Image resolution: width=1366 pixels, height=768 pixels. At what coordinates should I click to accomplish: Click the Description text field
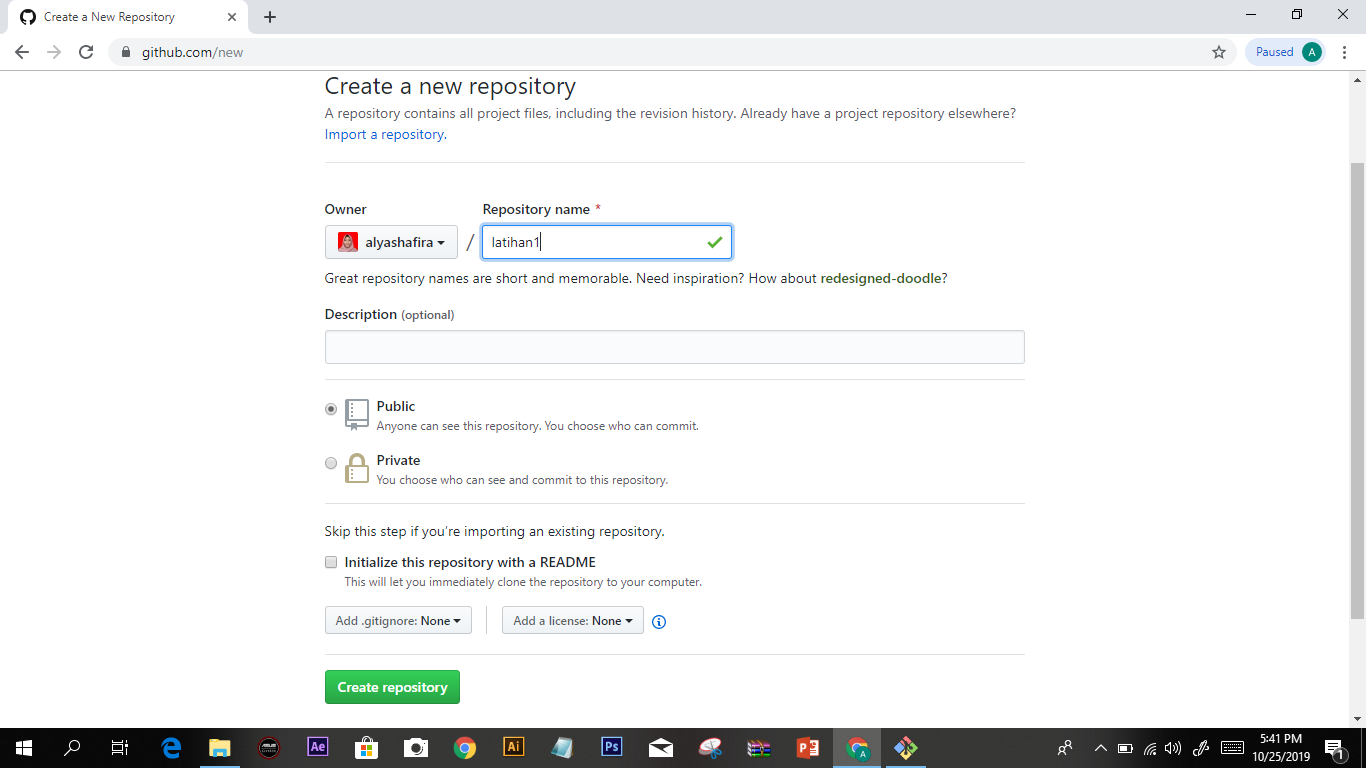tap(675, 347)
